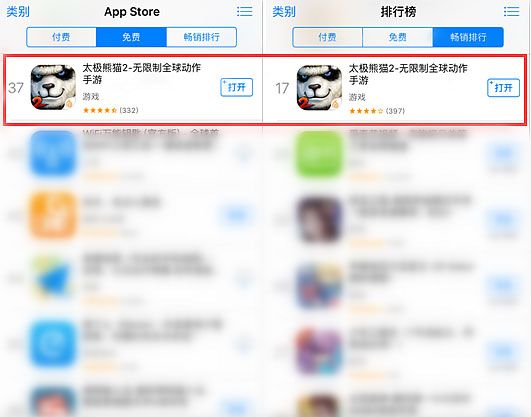Tap blurred blue WiFi app icon at left
This screenshot has width=531, height=417.
(53, 153)
